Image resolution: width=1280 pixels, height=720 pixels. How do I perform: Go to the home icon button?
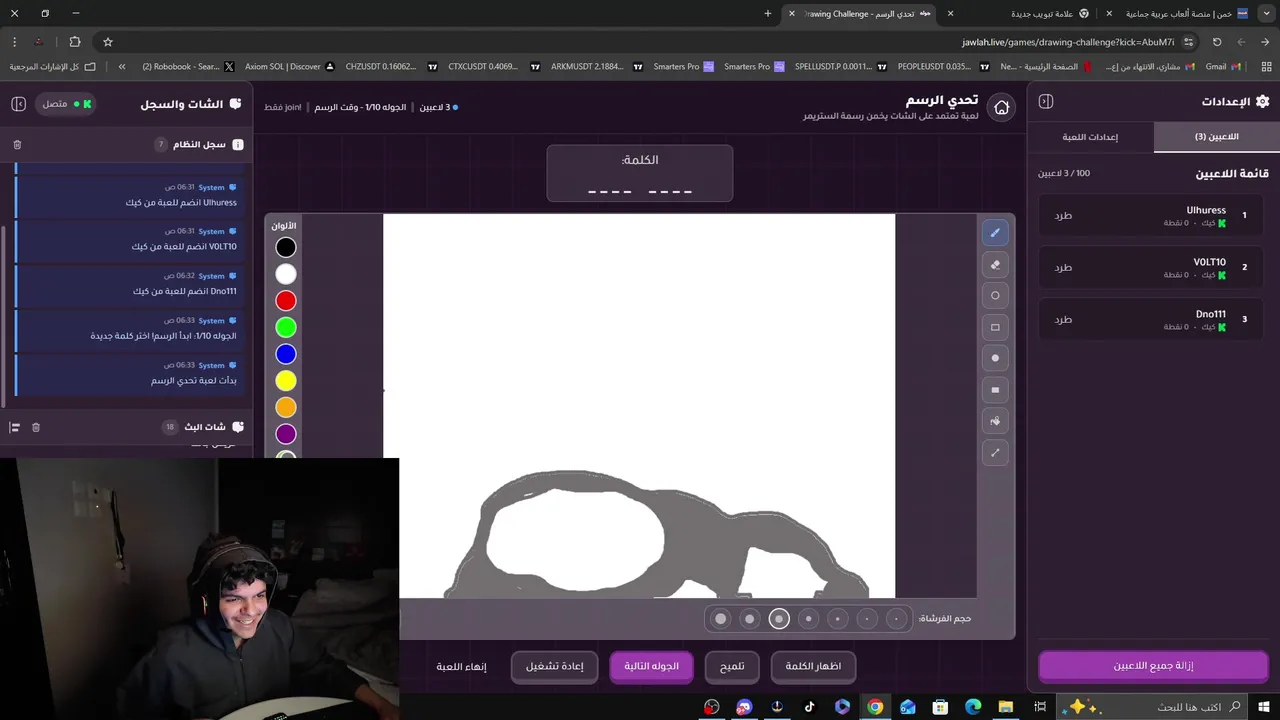[1001, 107]
